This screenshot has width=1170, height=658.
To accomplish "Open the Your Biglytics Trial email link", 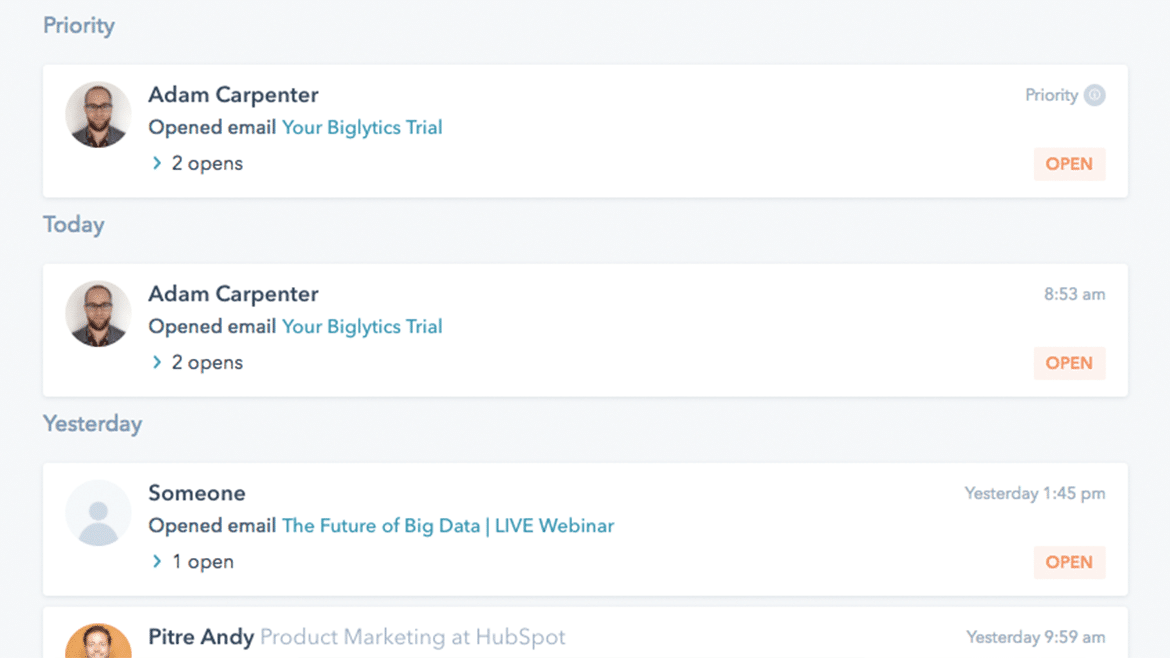I will point(362,127).
